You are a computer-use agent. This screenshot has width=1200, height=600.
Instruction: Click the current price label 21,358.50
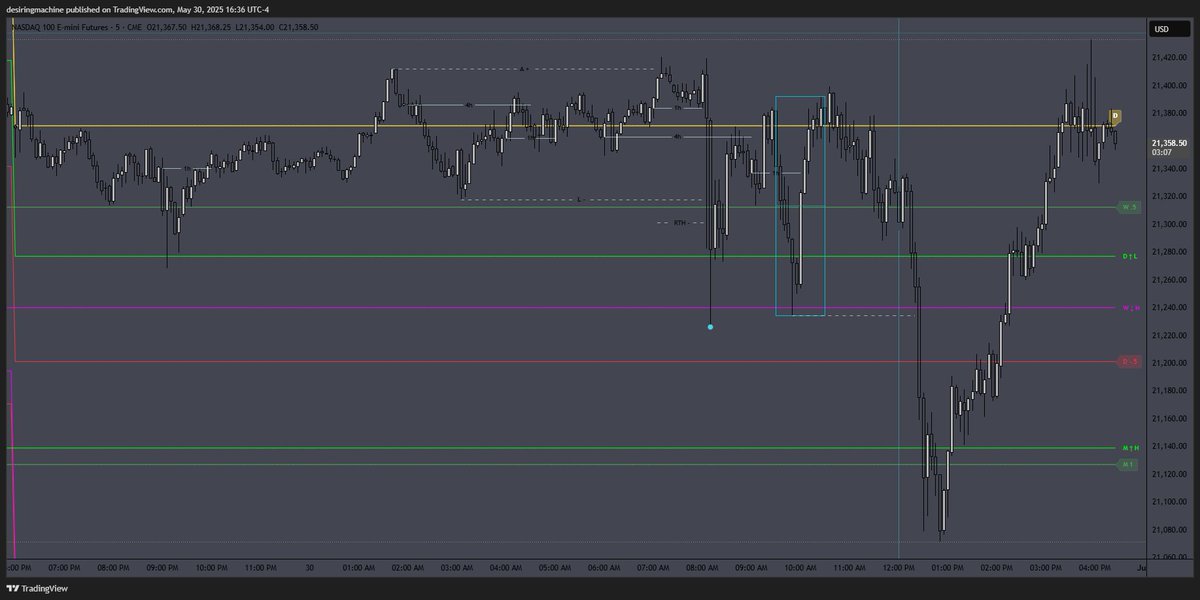pos(1170,143)
